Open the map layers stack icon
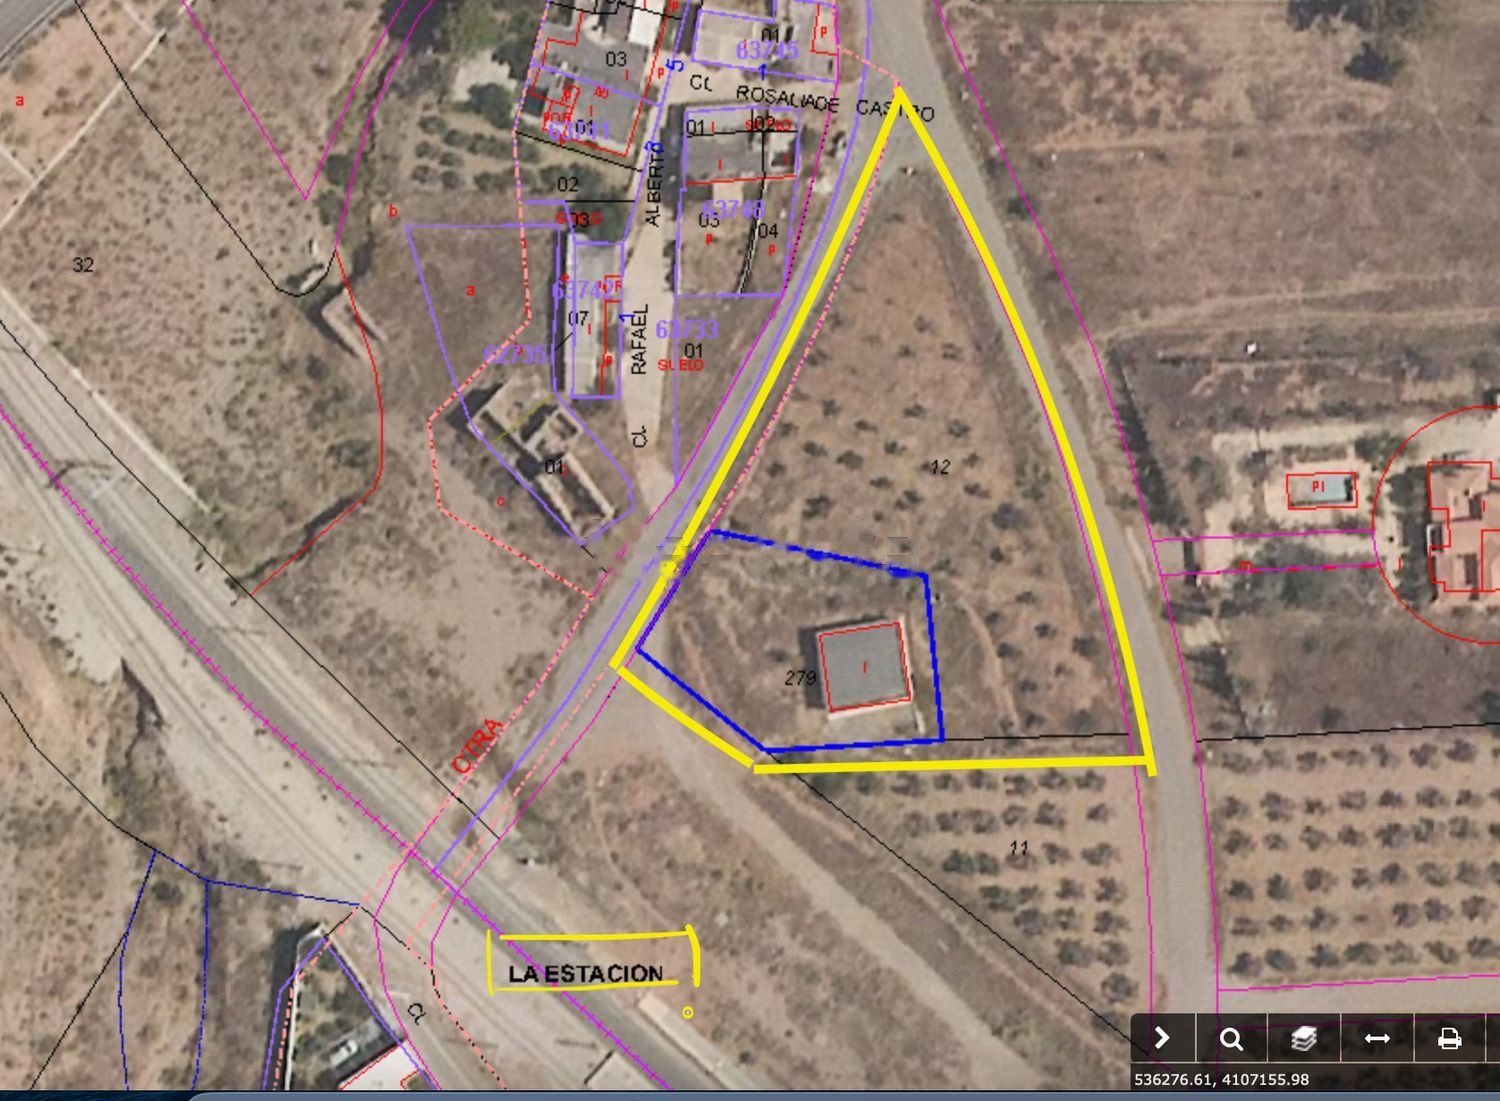The height and width of the screenshot is (1101, 1500). pyautogui.click(x=1303, y=1039)
